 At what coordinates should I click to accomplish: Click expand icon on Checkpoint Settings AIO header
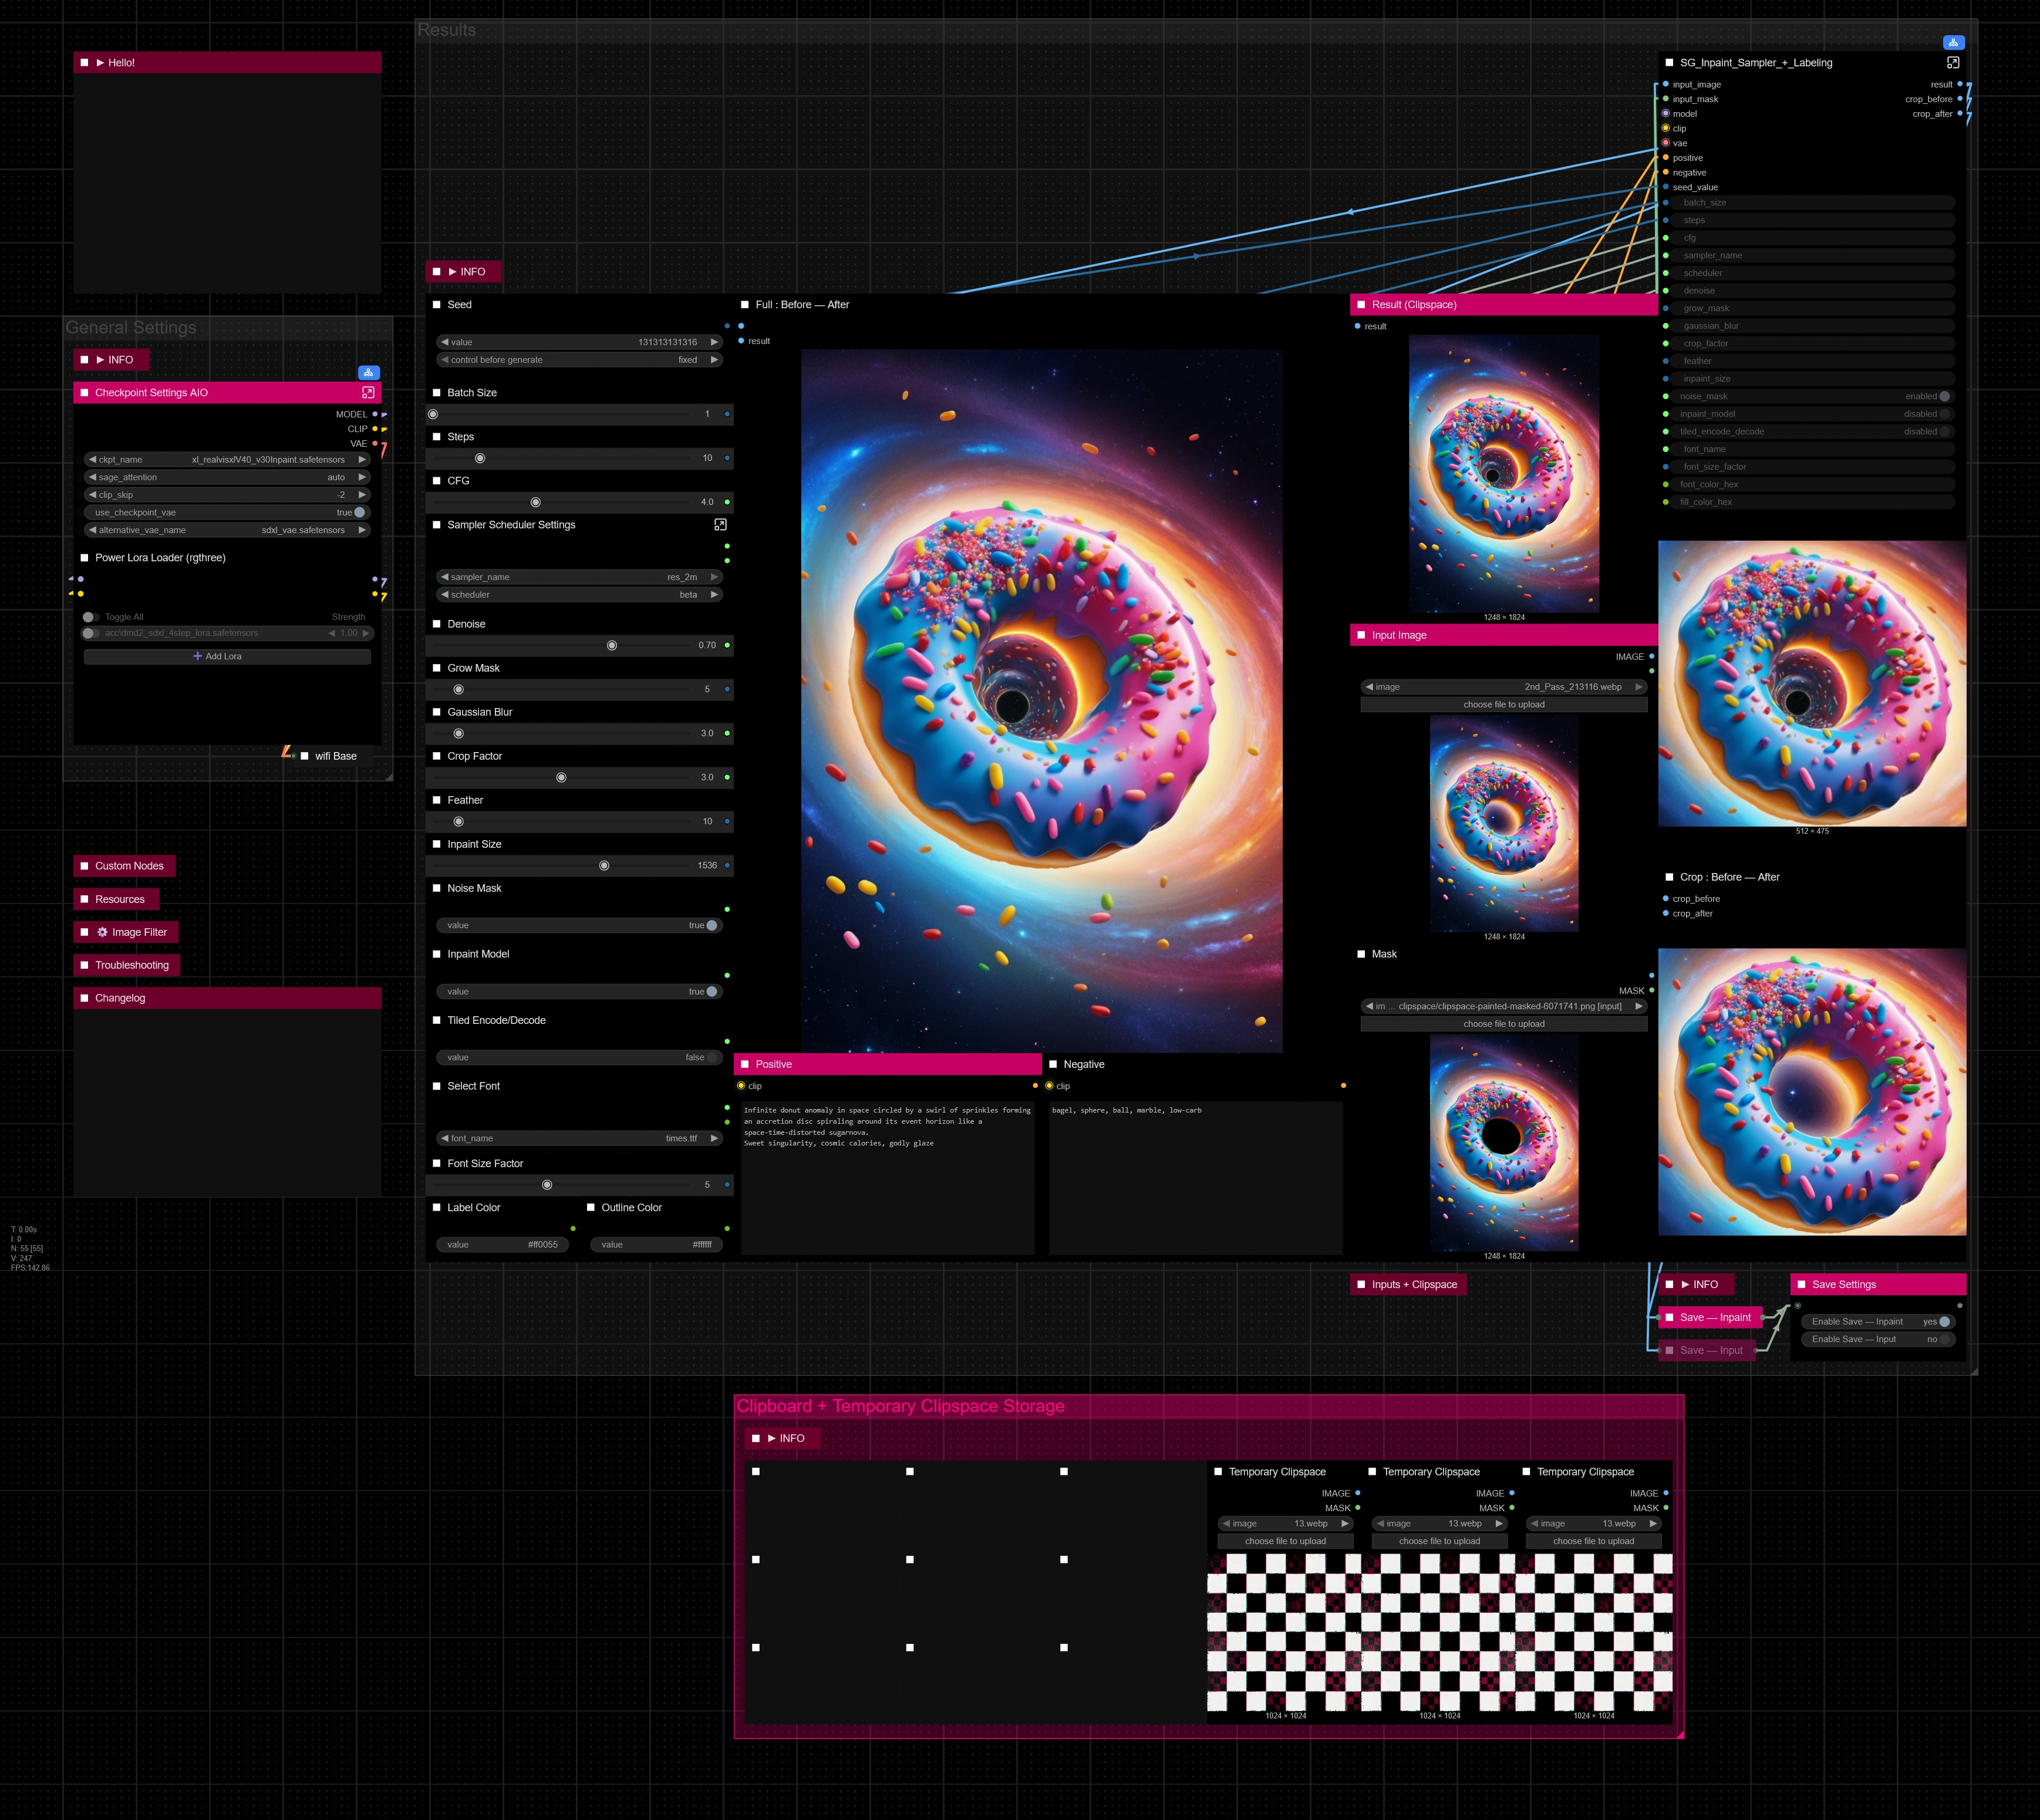click(x=368, y=393)
